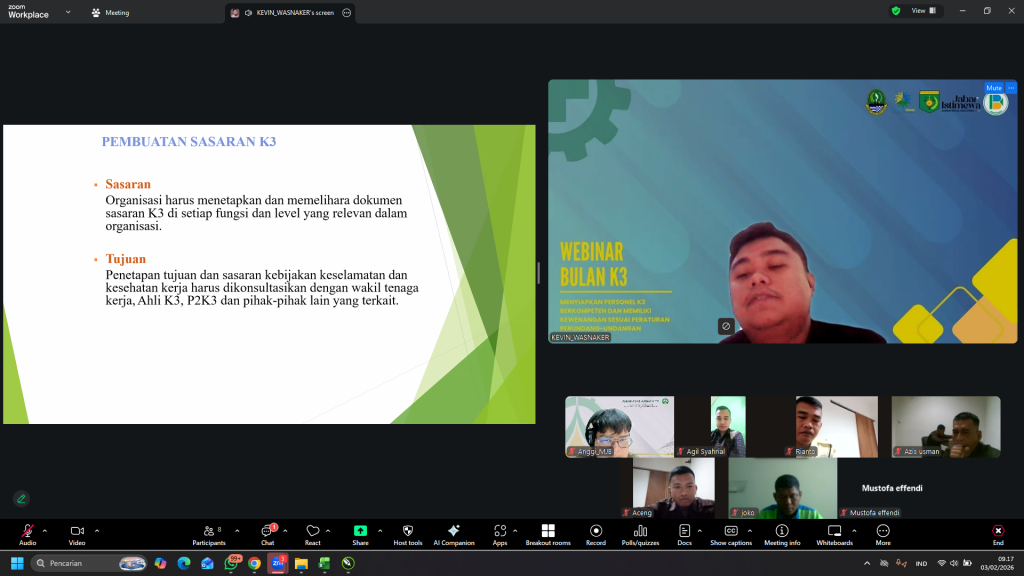The height and width of the screenshot is (576, 1024).
Task: Launch AI Companion
Action: (454, 533)
